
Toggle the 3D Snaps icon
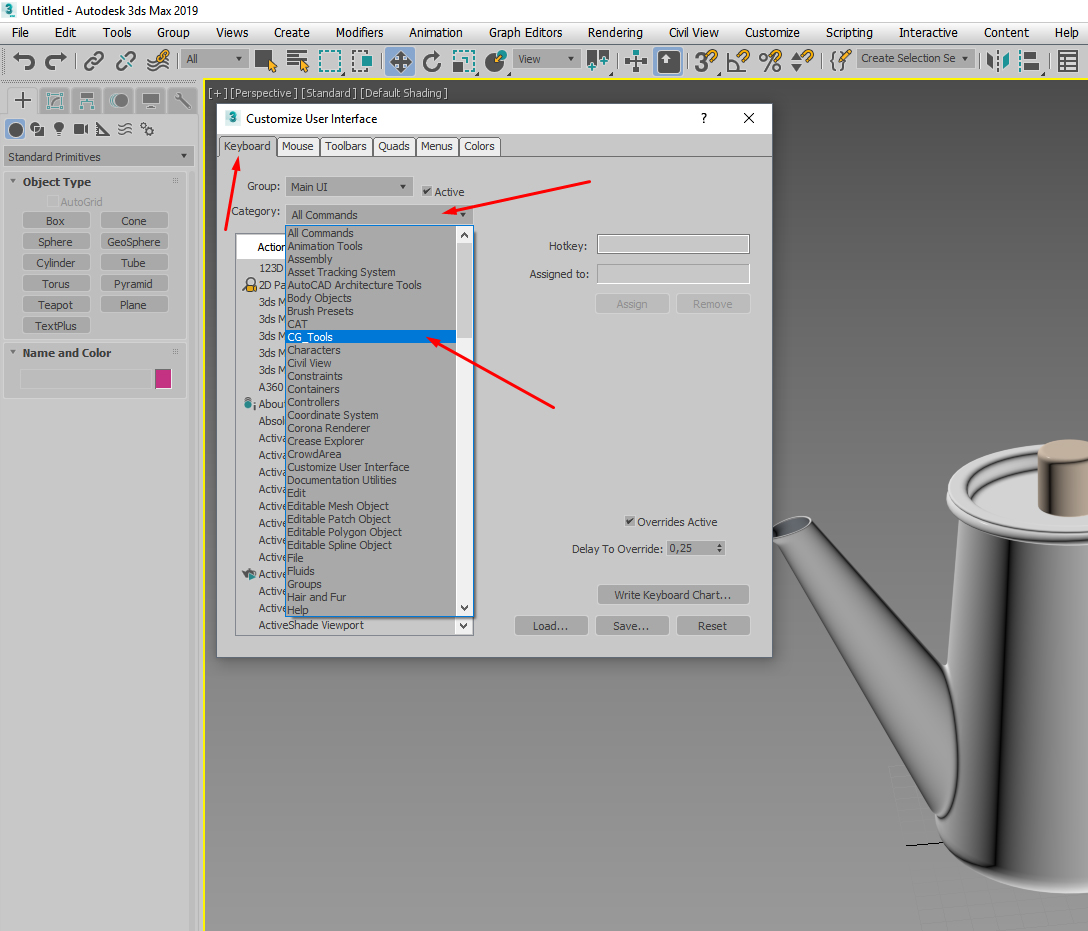tap(706, 61)
